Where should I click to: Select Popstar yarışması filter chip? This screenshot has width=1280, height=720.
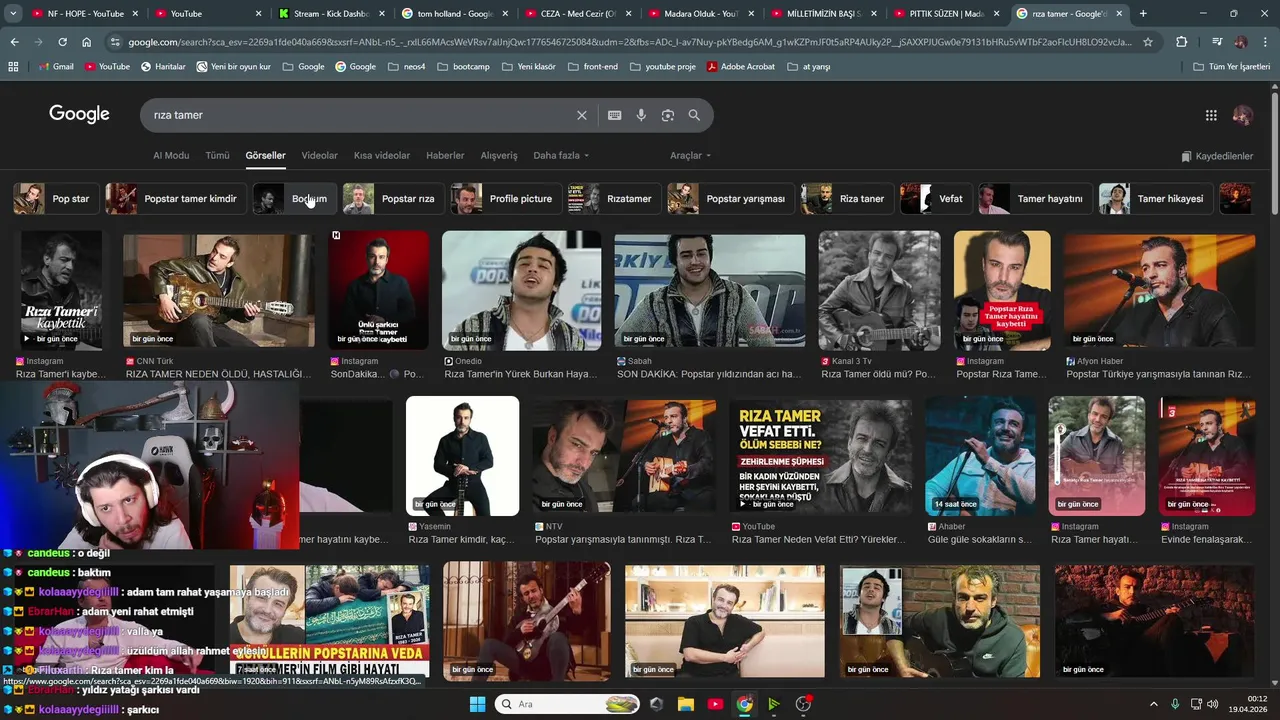[730, 199]
